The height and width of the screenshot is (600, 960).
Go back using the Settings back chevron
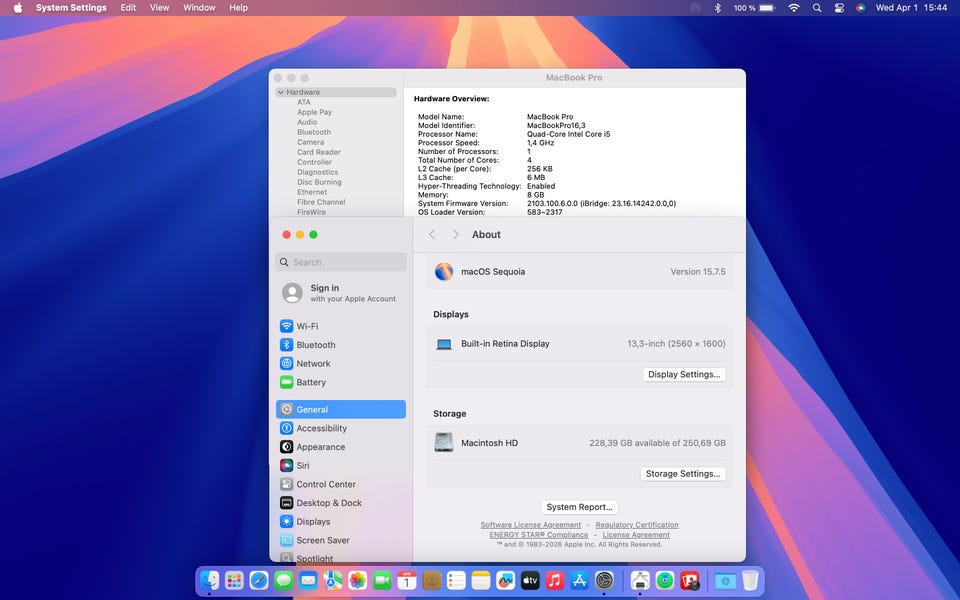432,234
